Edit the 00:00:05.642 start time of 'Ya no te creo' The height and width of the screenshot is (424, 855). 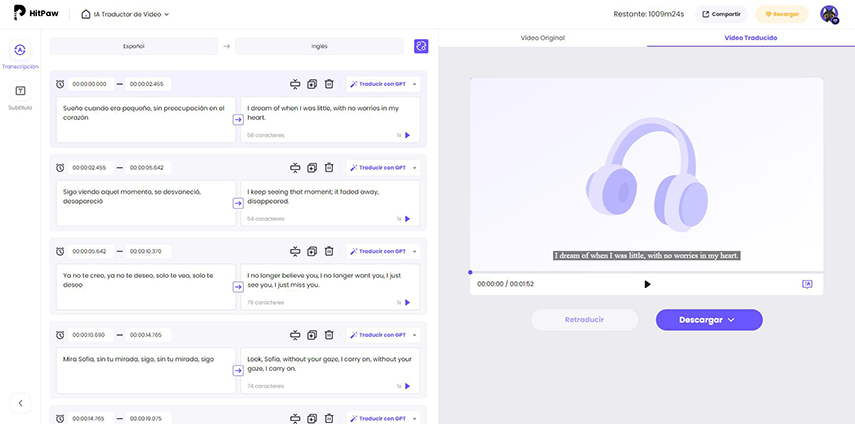pos(90,251)
